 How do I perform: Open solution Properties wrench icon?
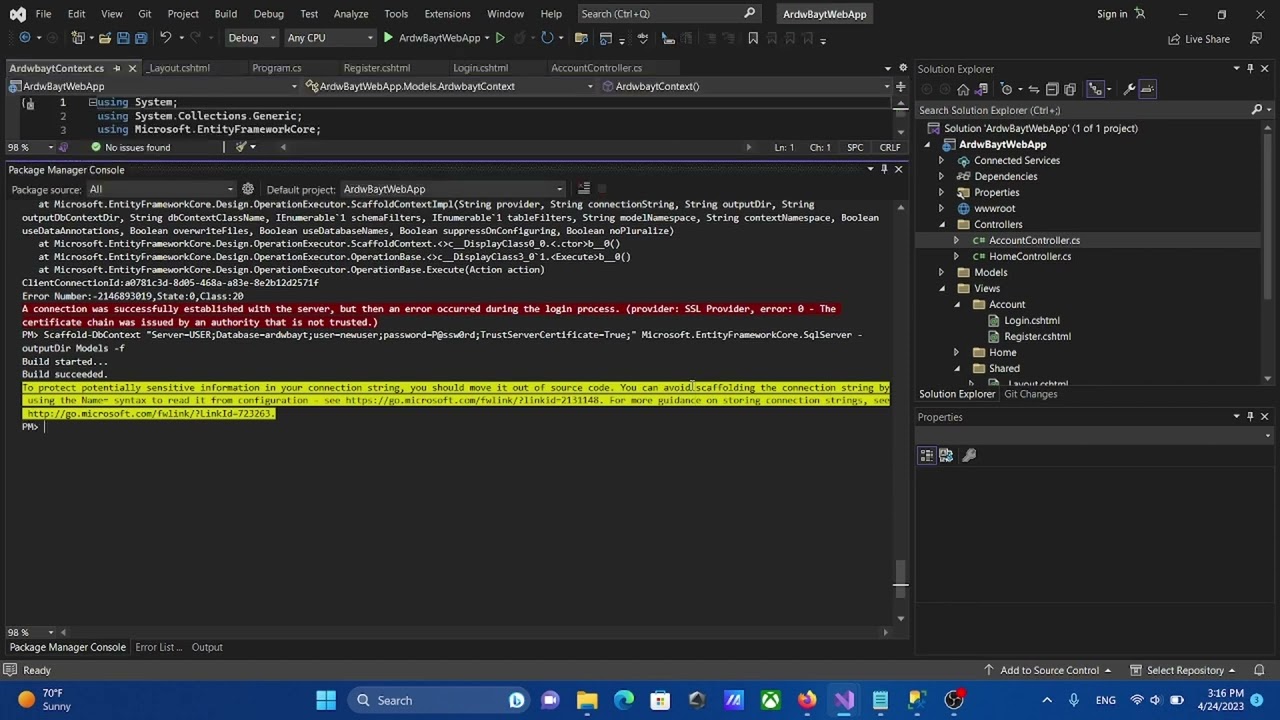pos(1129,89)
